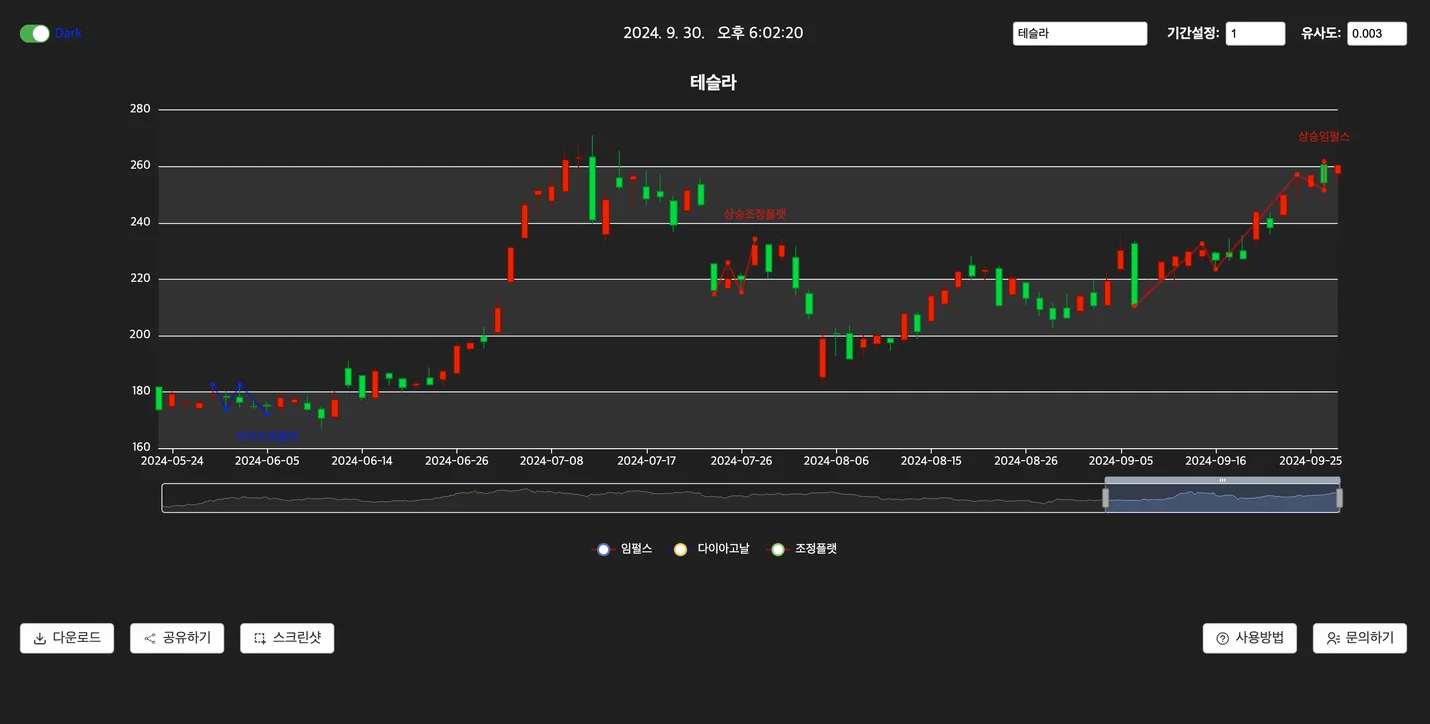The width and height of the screenshot is (1430, 724).
Task: Click the 2024-09-05 axis label
Action: pos(1120,461)
